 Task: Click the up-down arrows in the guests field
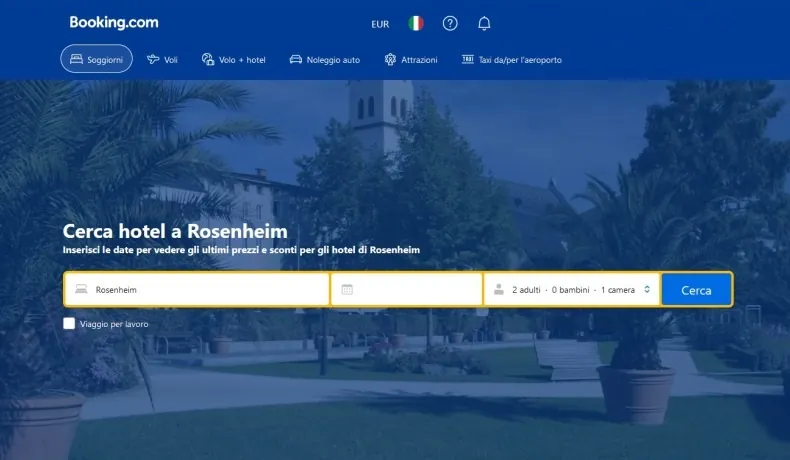click(x=647, y=289)
